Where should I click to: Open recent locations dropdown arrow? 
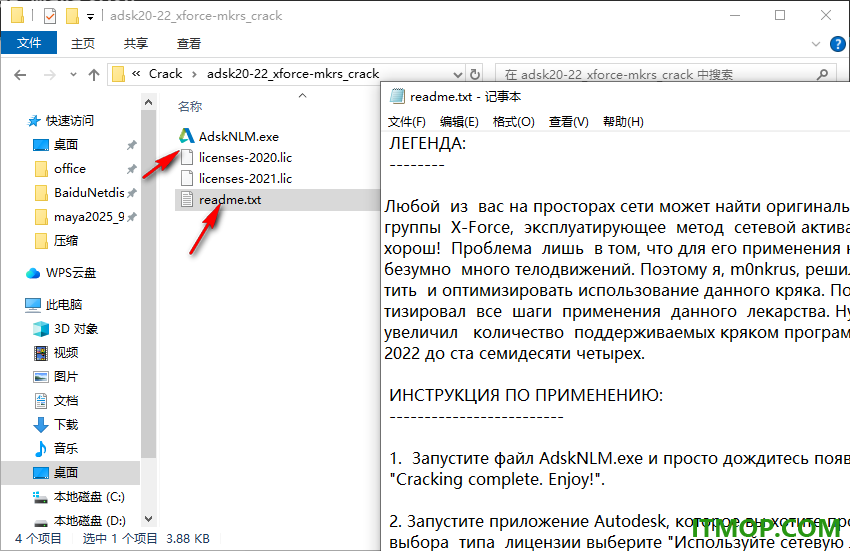click(x=73, y=74)
